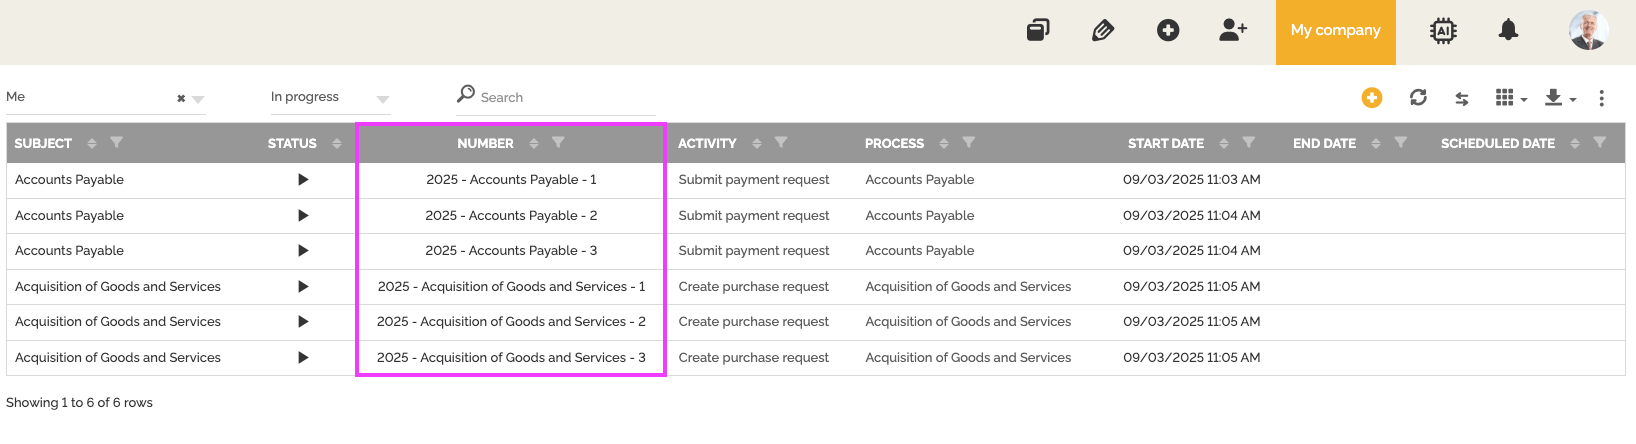Viewport: 1636px width, 444px height.
Task: Open the user profile avatar
Action: click(1588, 30)
